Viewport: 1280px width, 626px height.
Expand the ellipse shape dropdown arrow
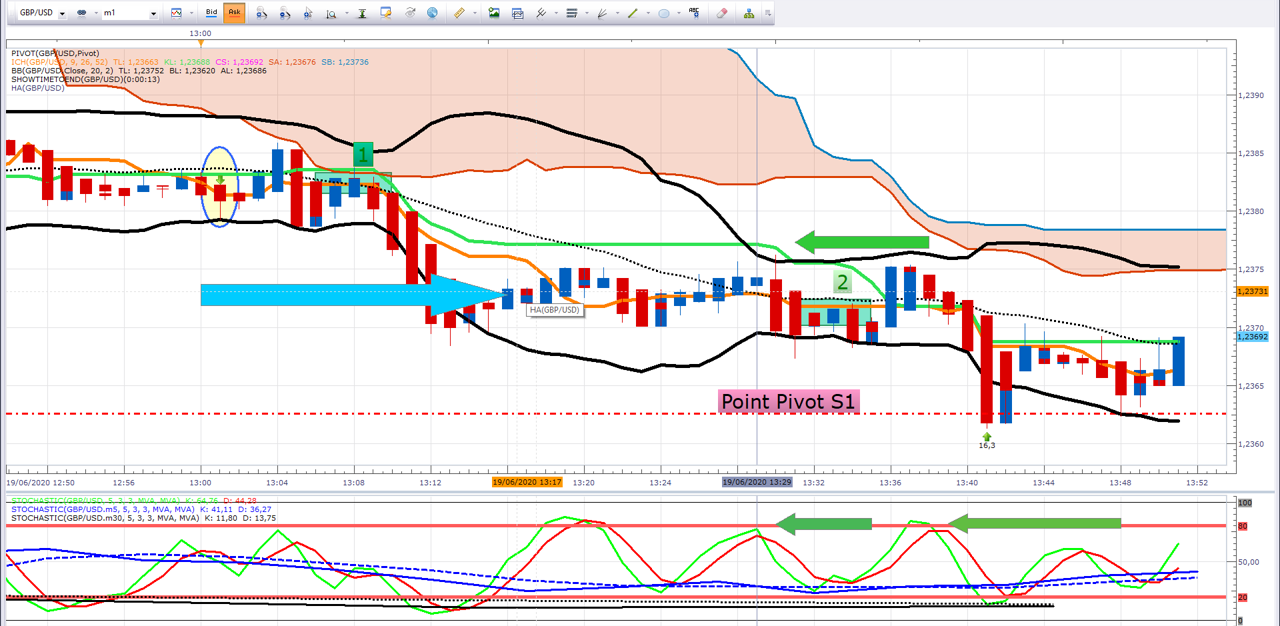point(678,14)
